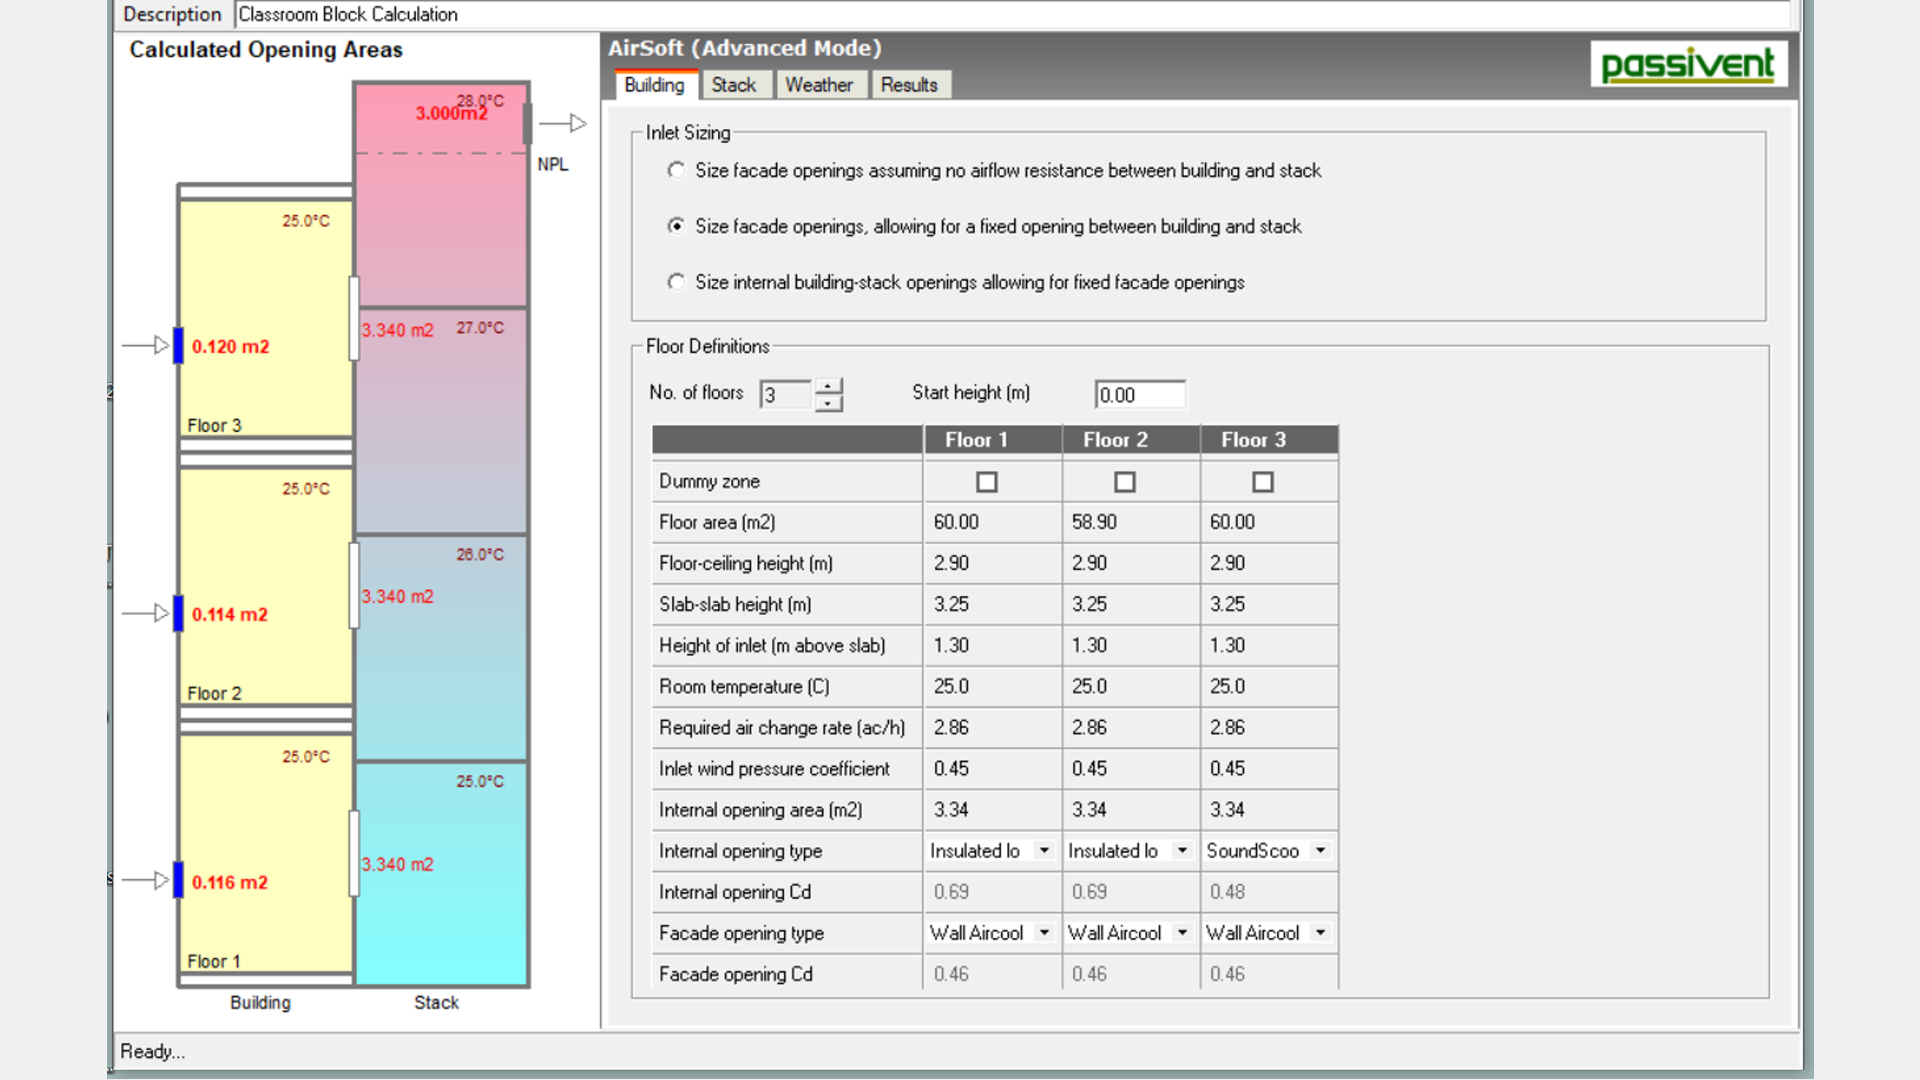Click Floor 2 blue inlet opening marker

[179, 613]
